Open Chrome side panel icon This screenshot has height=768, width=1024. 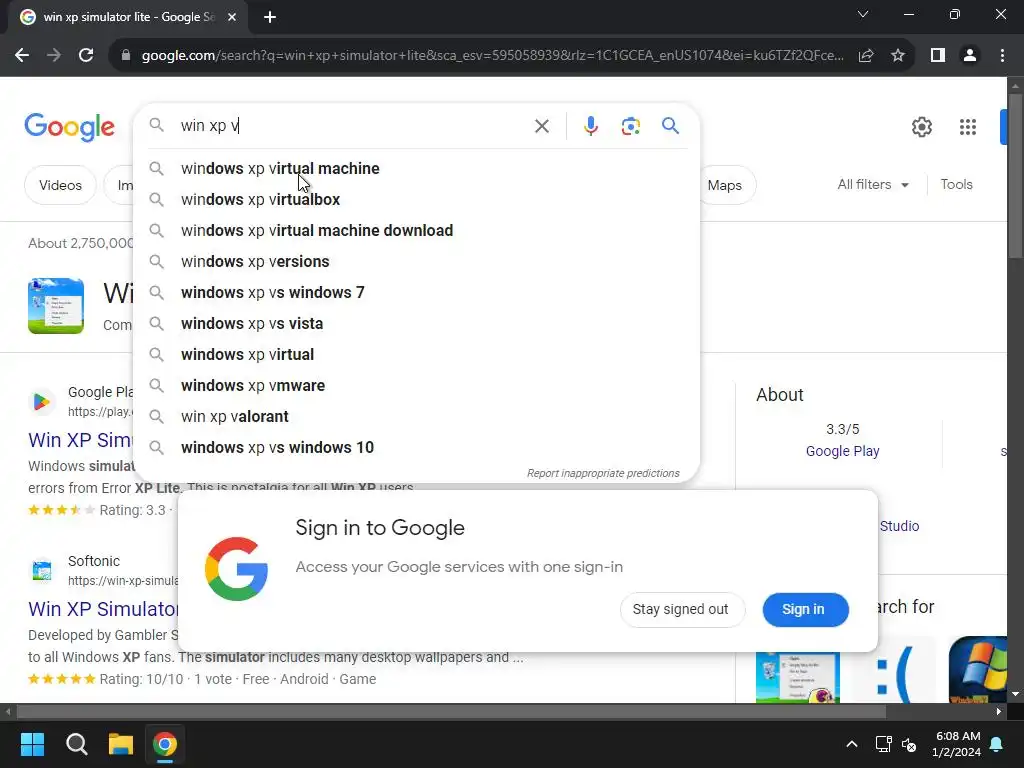(x=938, y=56)
